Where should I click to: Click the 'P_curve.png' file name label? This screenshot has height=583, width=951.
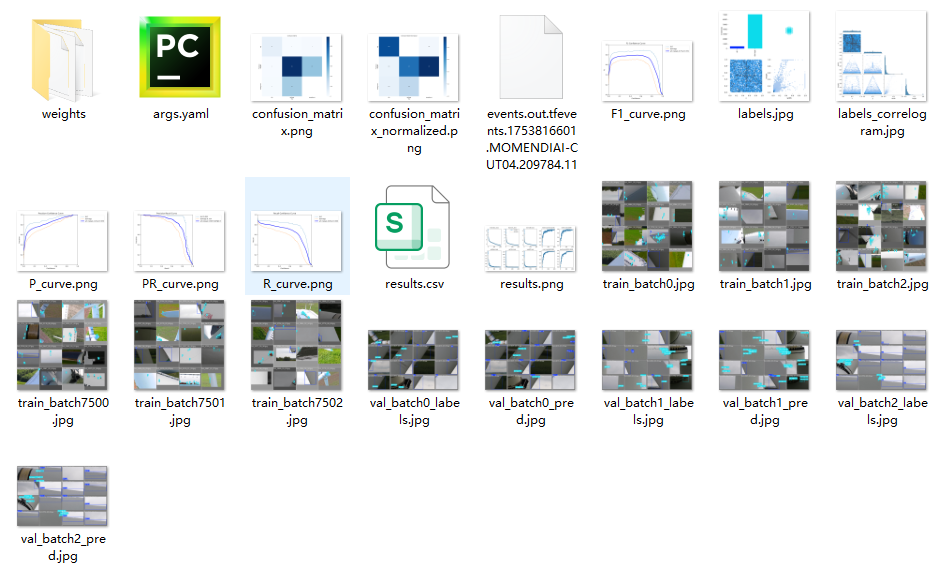[63, 284]
